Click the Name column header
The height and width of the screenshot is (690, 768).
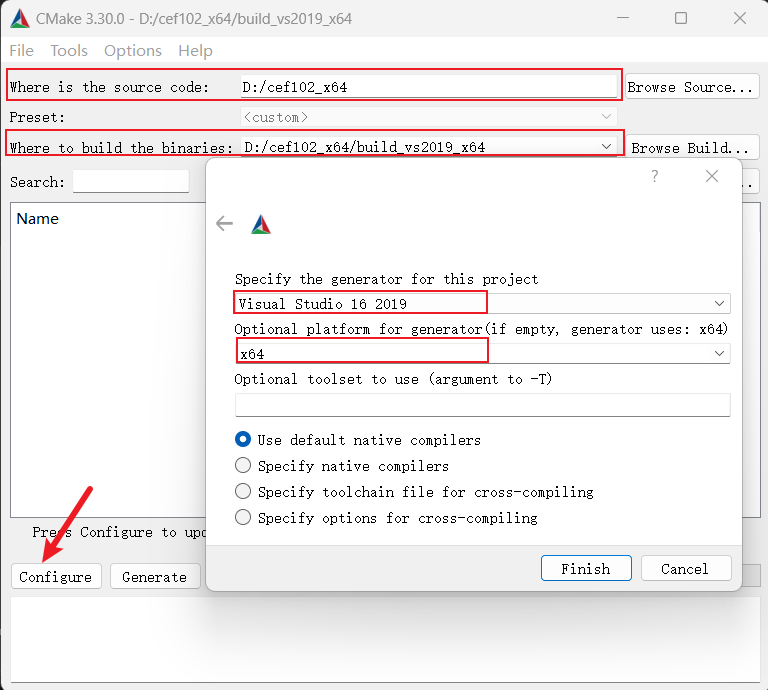(x=38, y=218)
